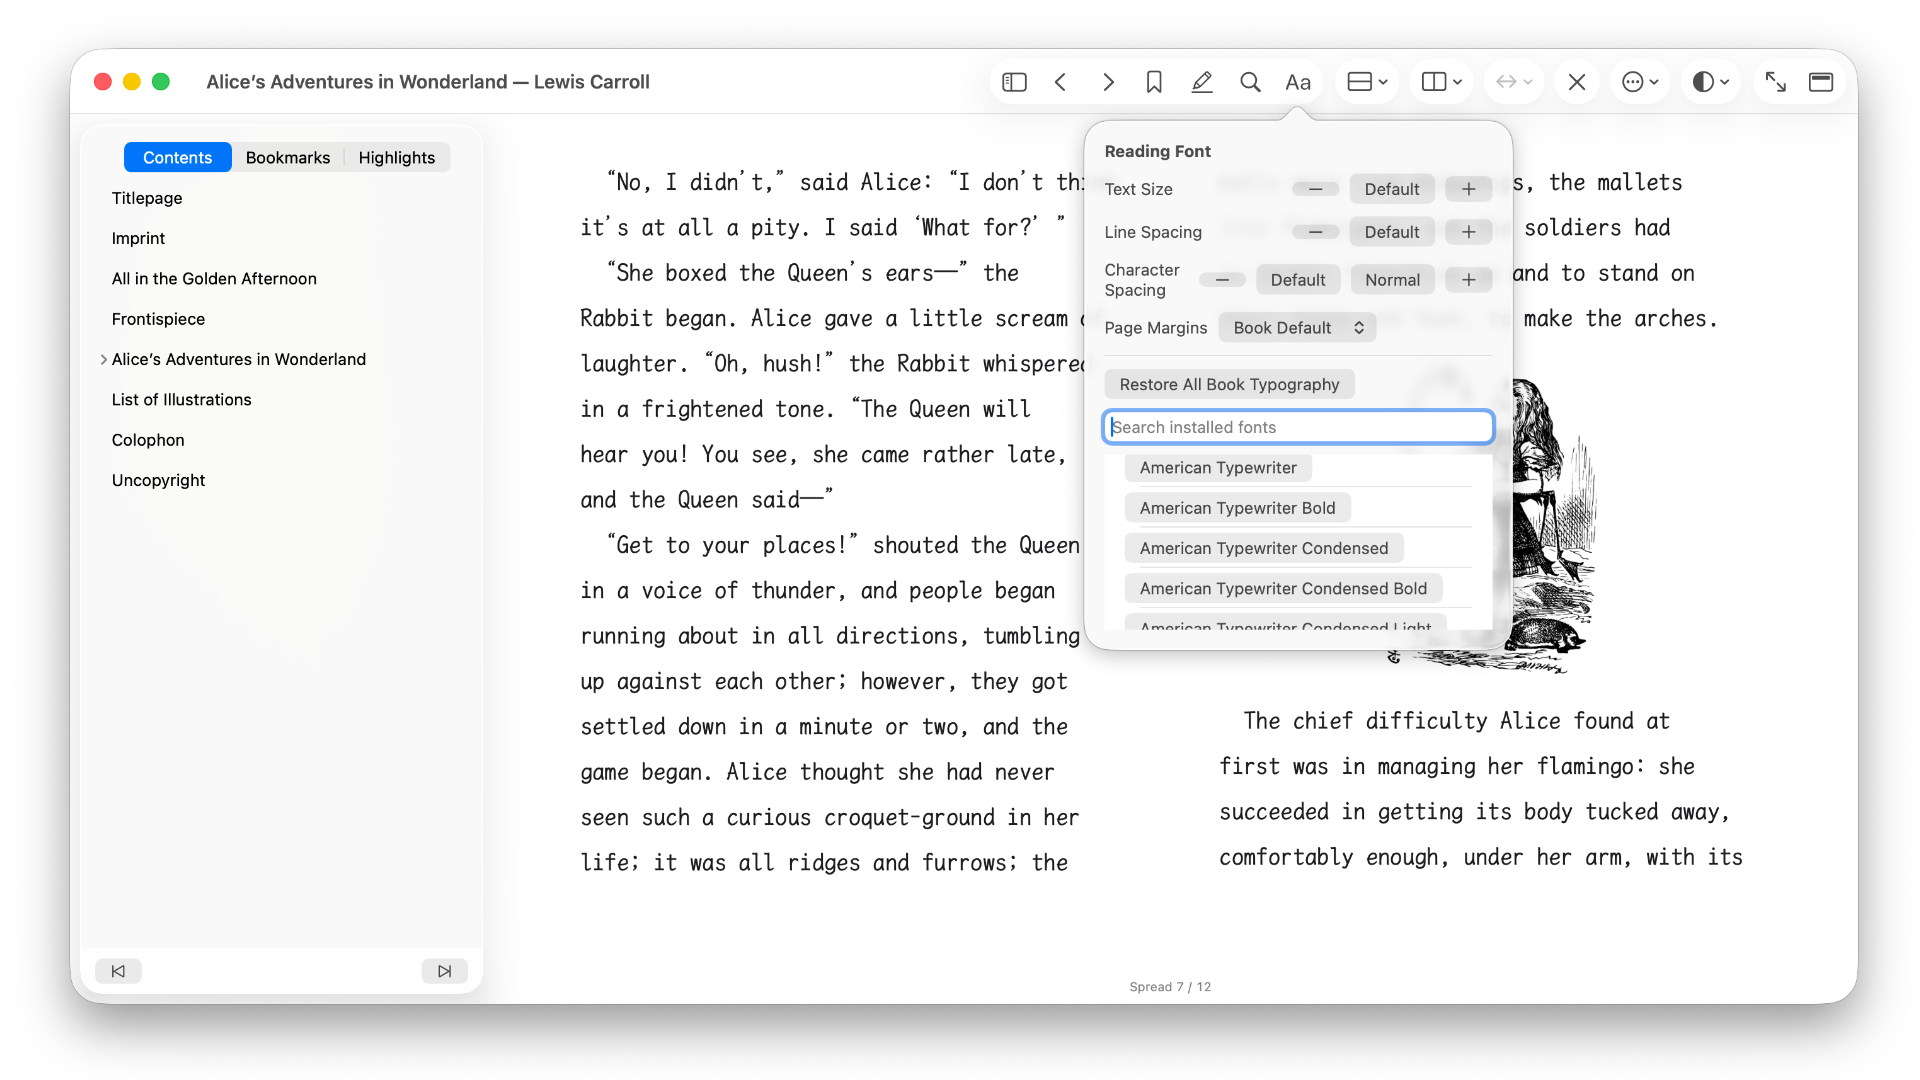Decrease line spacing with minus

(x=1316, y=232)
